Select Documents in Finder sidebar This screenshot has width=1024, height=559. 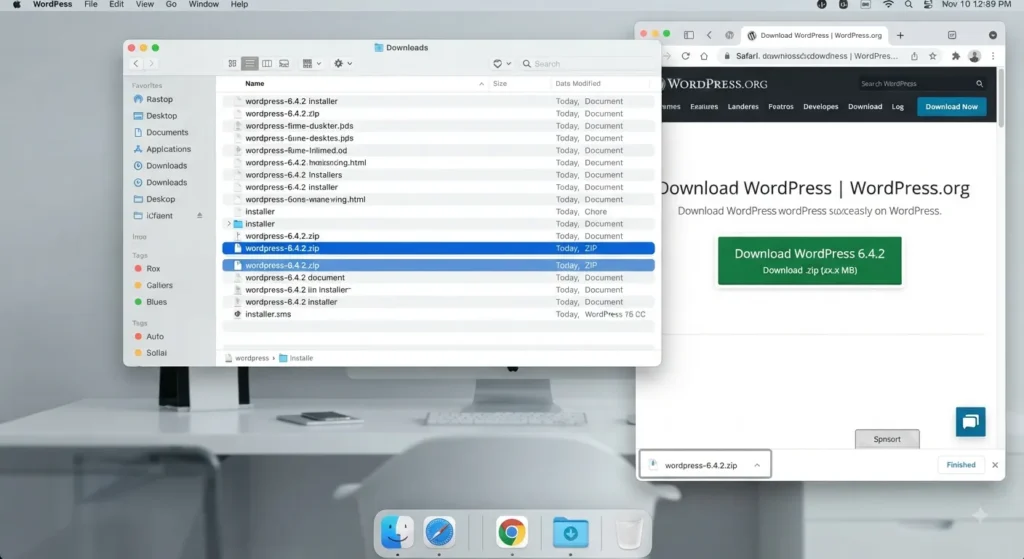click(x=167, y=133)
